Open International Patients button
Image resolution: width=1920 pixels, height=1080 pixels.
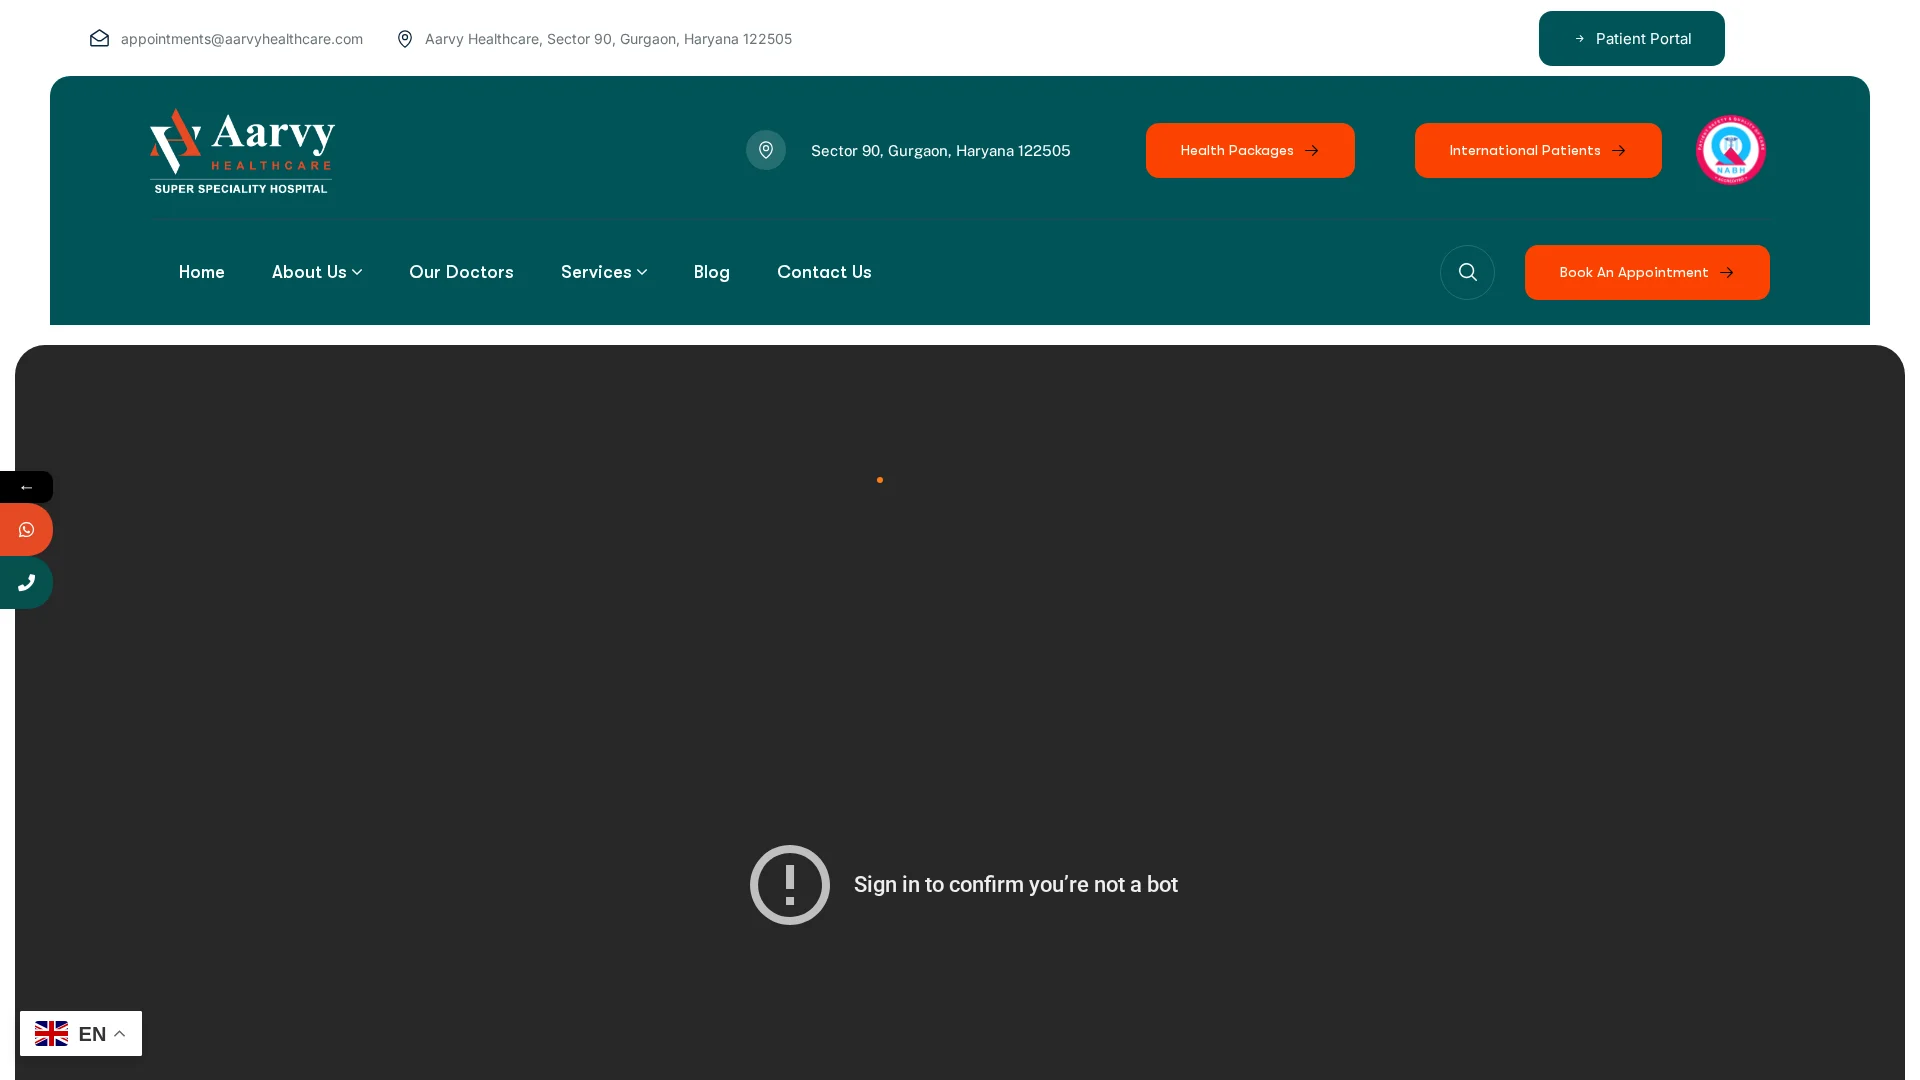tap(1538, 150)
